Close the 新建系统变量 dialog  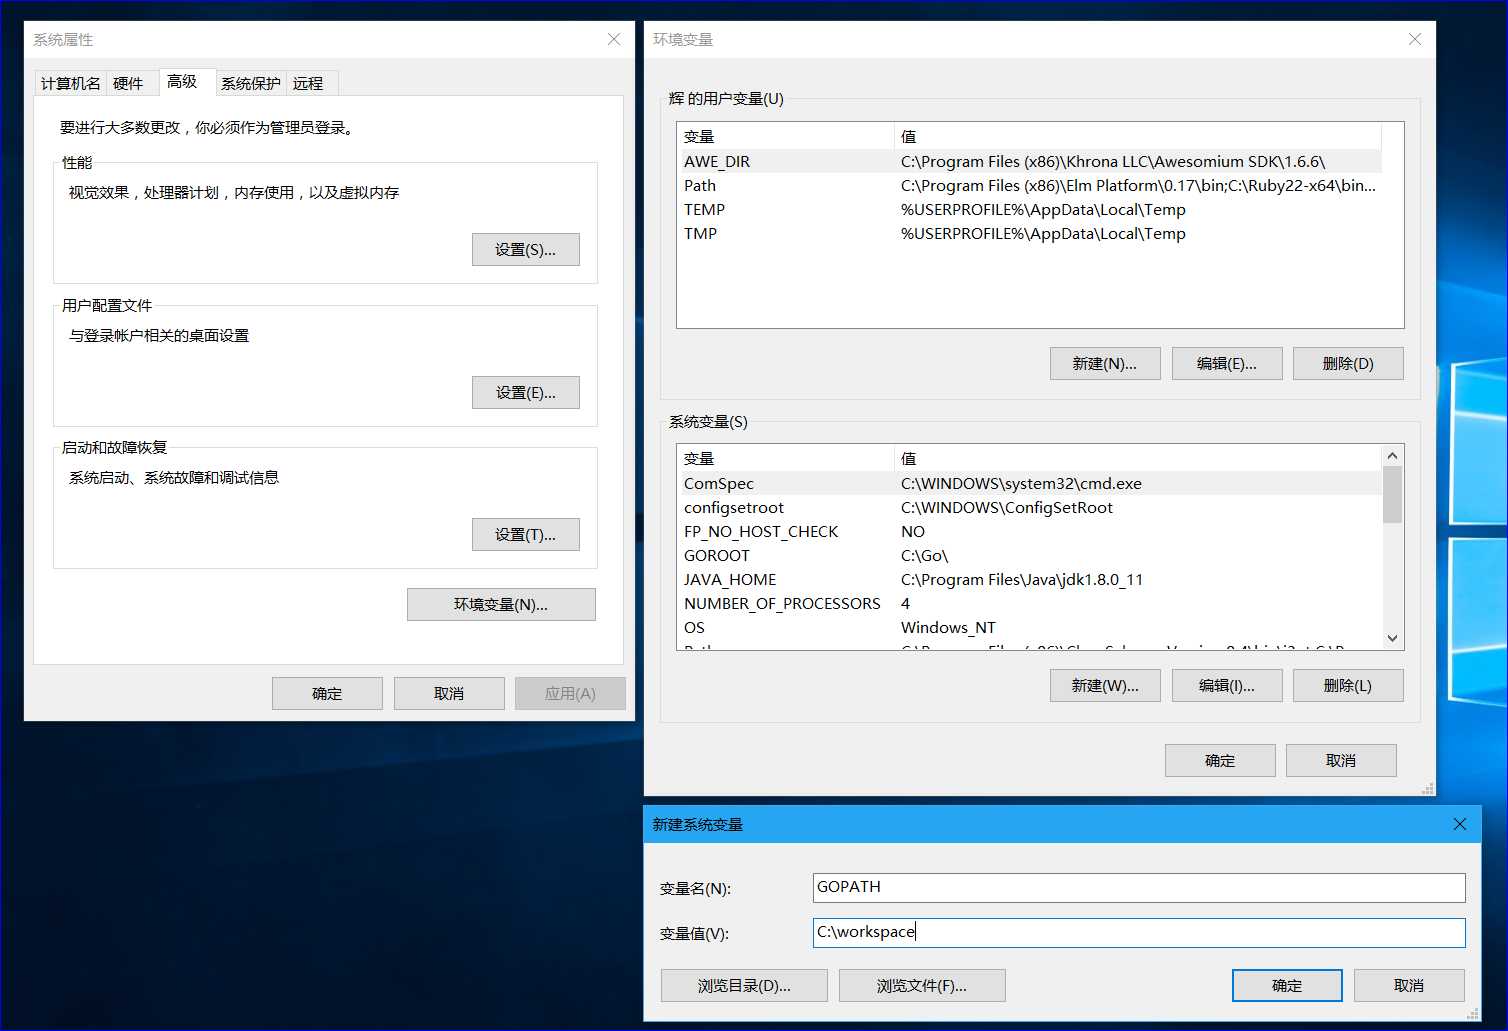coord(1459,824)
